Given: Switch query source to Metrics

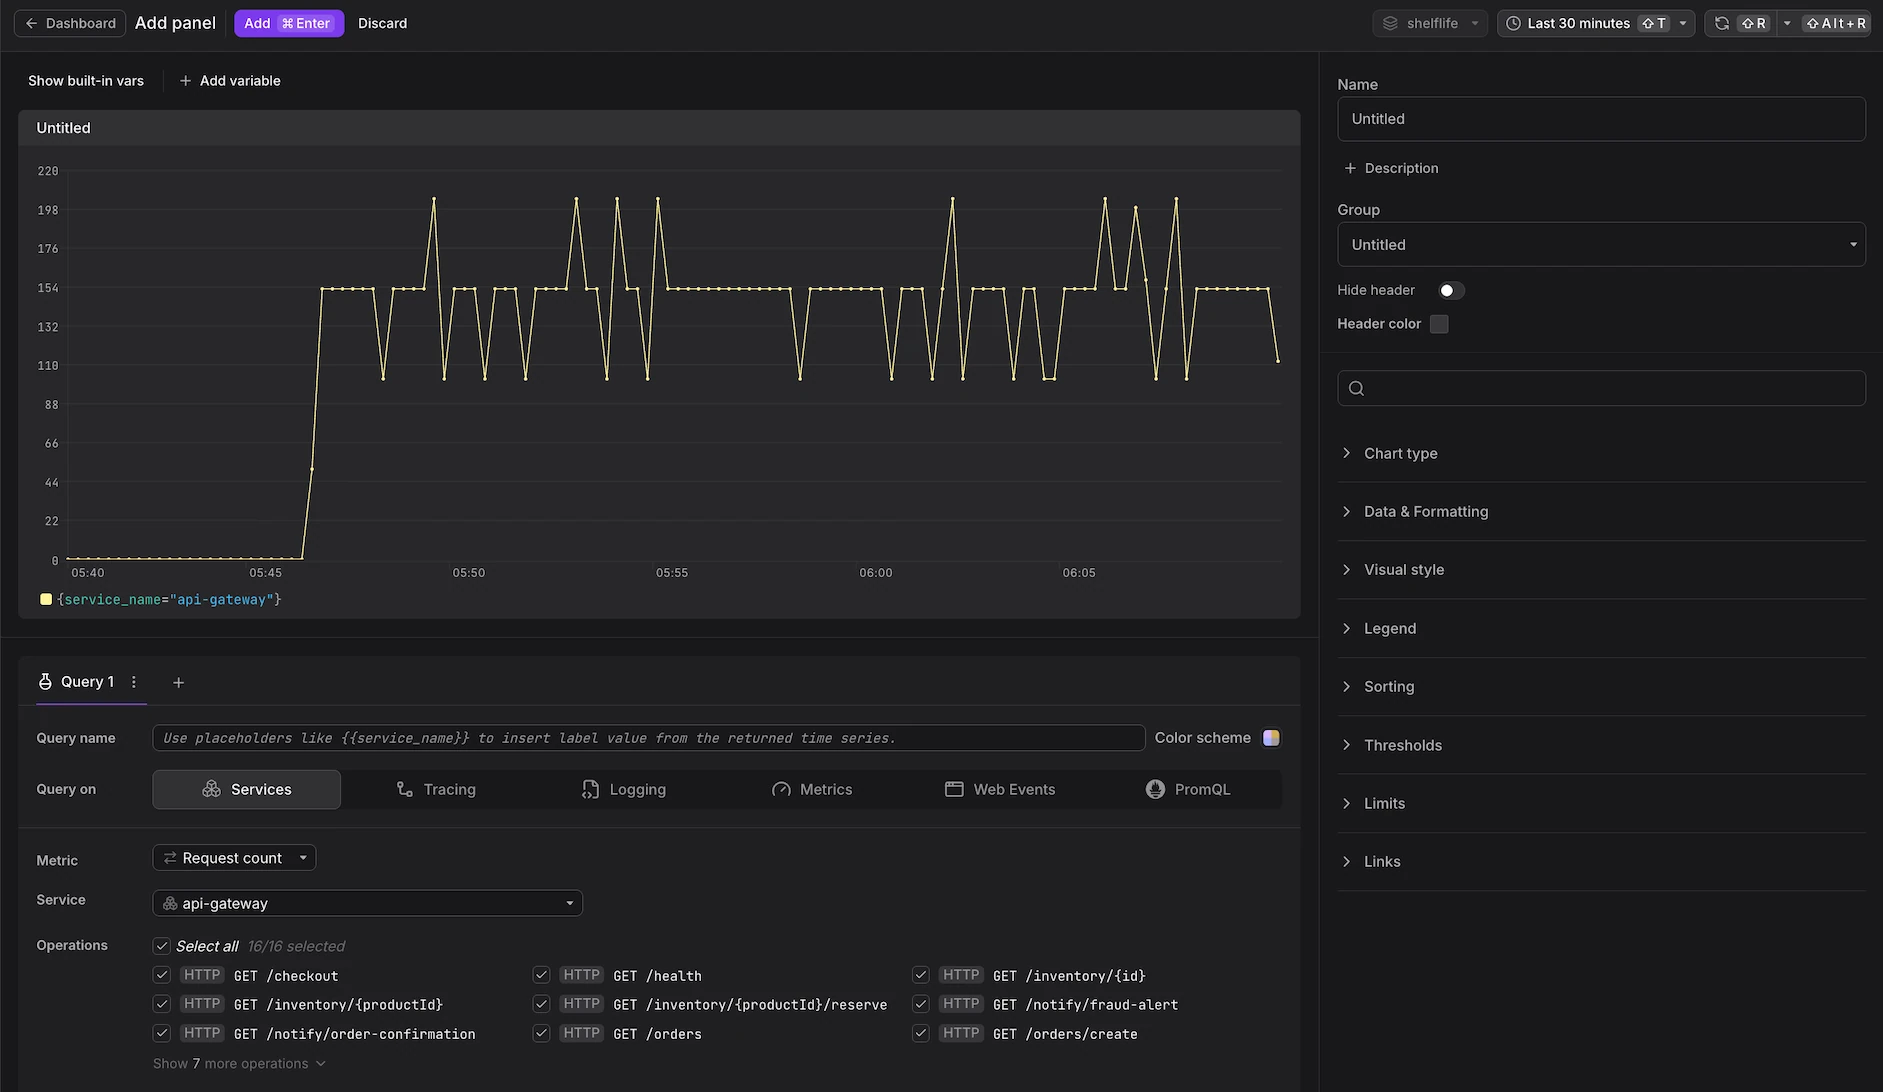Looking at the screenshot, I should tap(811, 789).
